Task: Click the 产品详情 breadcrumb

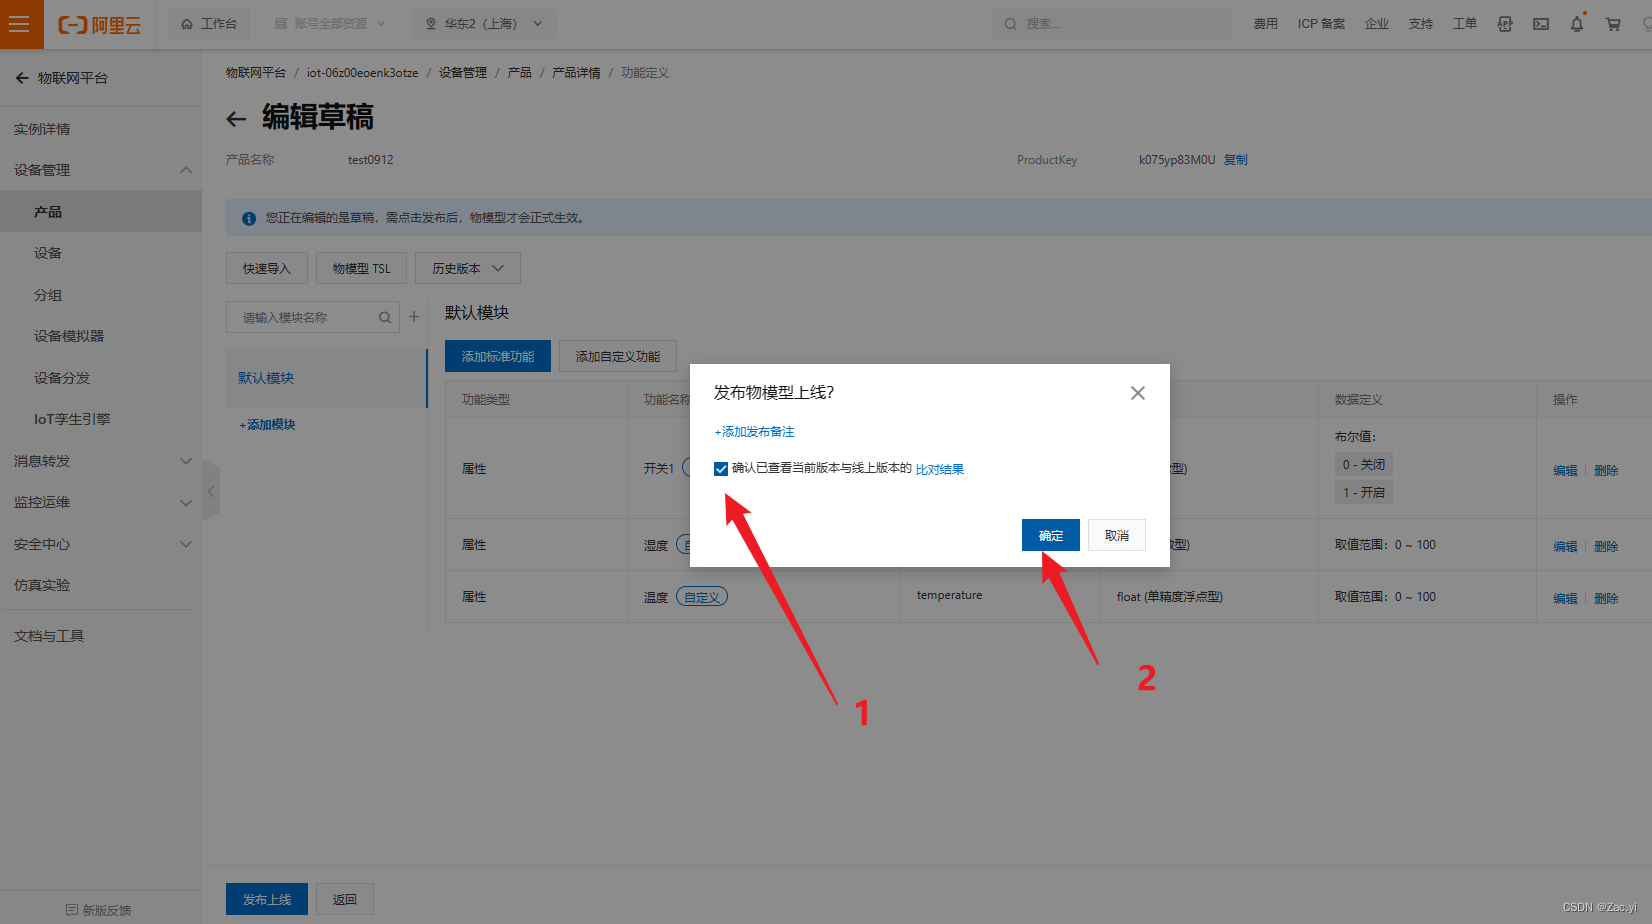Action: coord(576,73)
